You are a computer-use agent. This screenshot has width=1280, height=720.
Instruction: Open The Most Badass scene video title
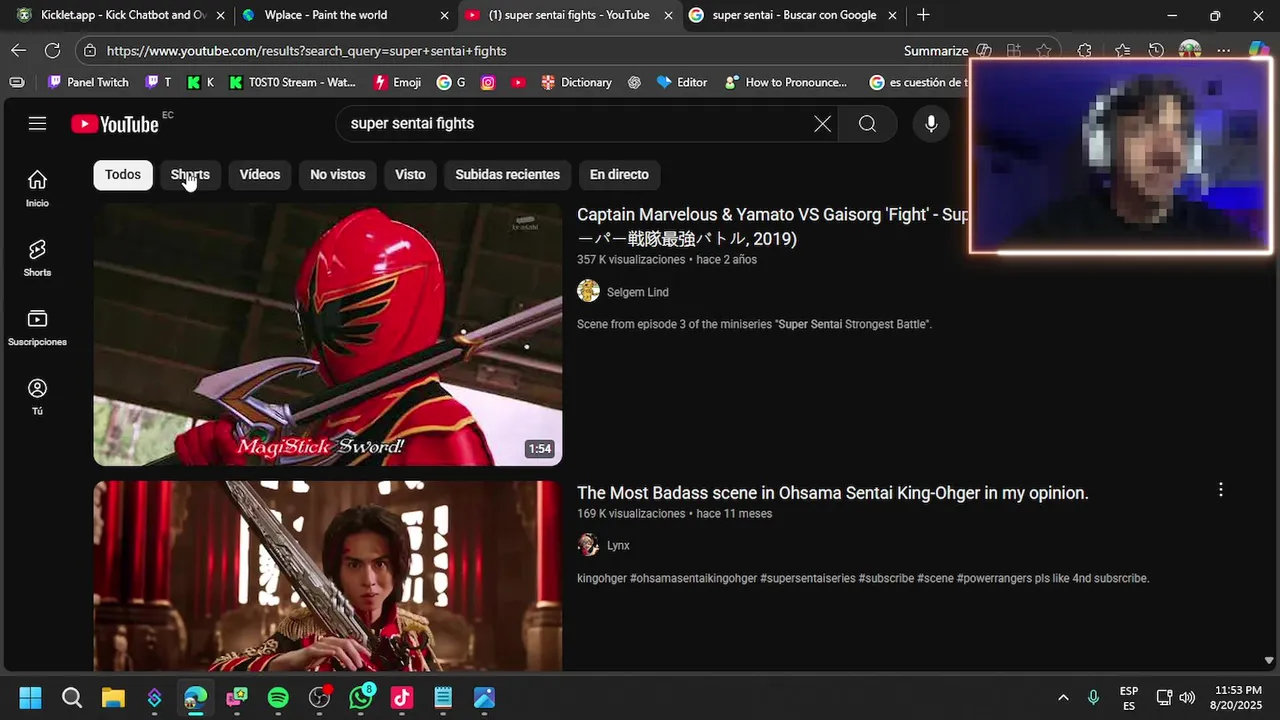(833, 492)
